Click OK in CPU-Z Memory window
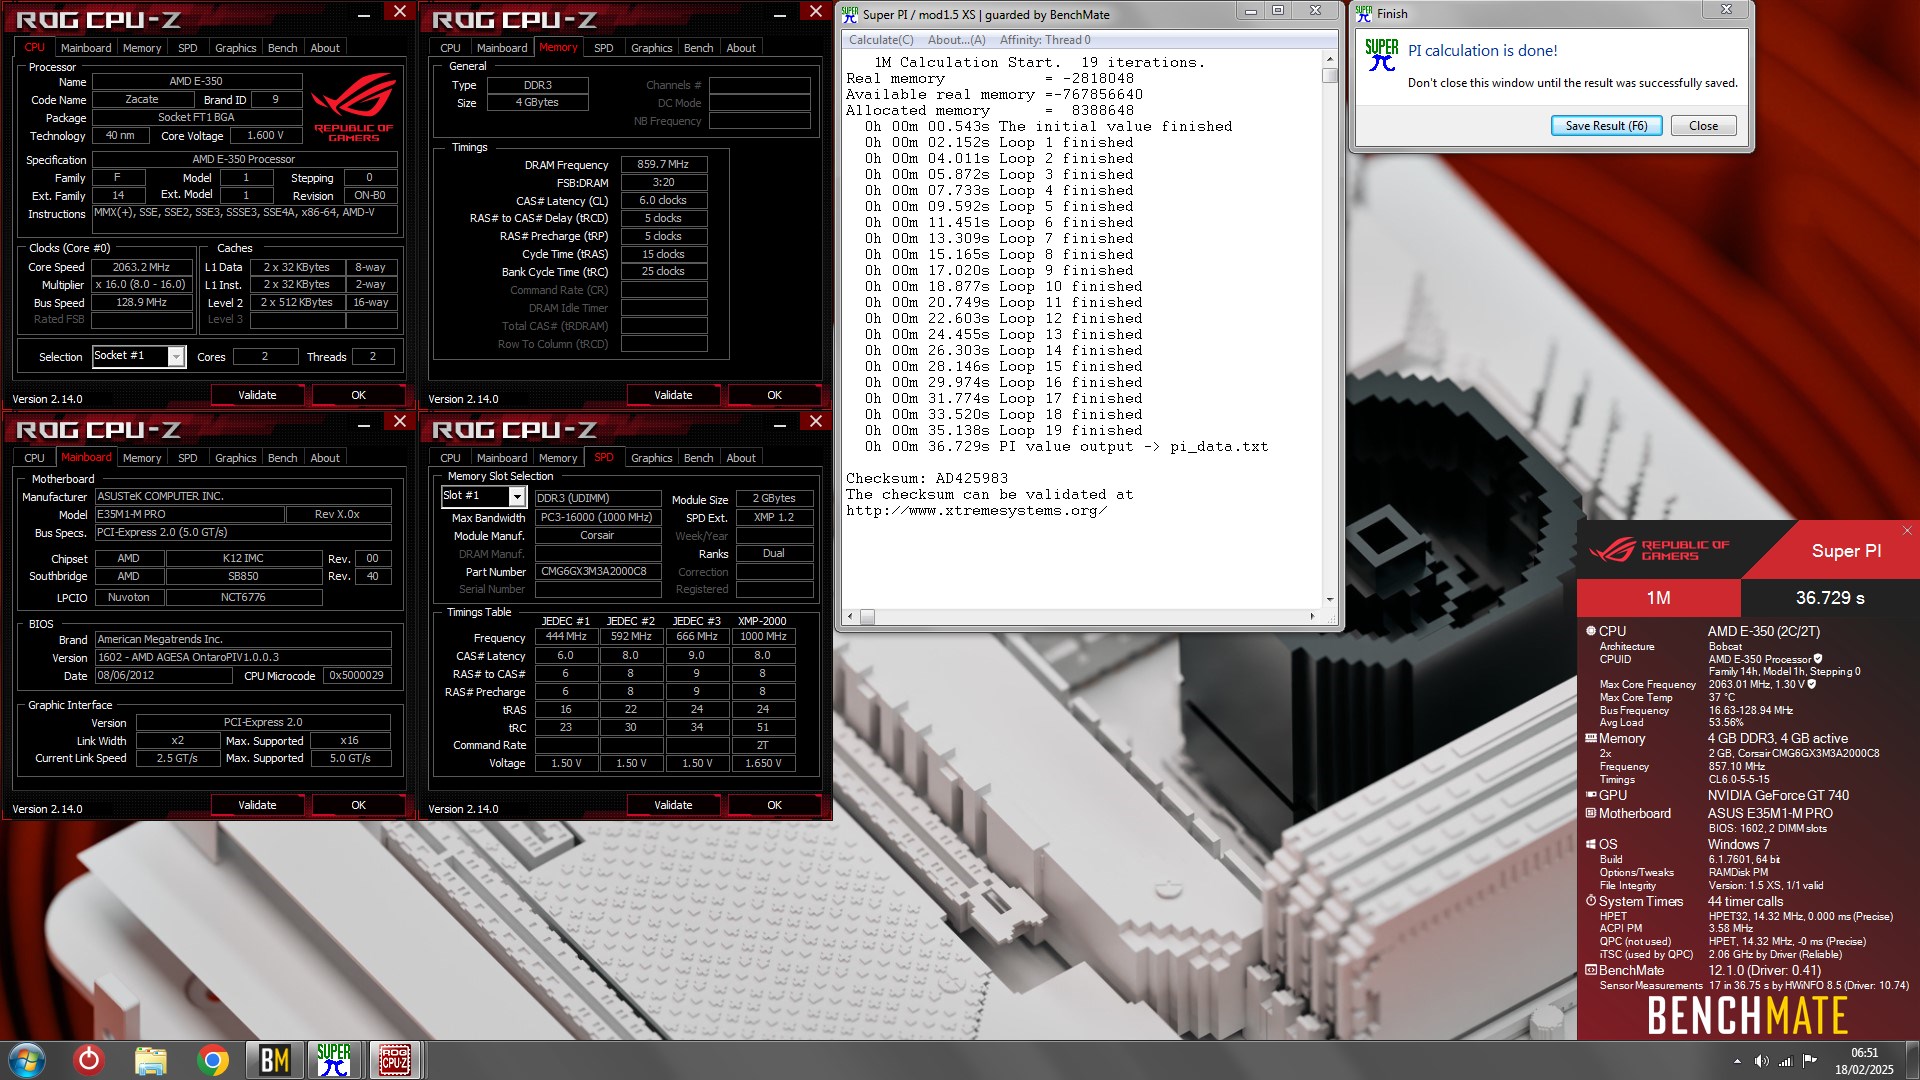1920x1080 pixels. [774, 395]
